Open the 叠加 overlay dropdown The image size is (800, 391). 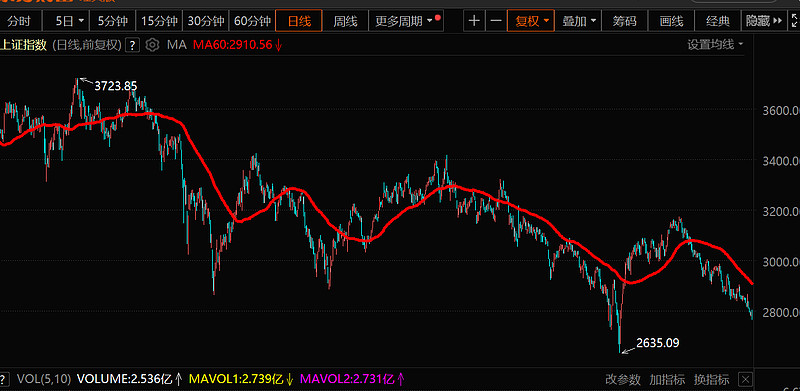(x=579, y=21)
